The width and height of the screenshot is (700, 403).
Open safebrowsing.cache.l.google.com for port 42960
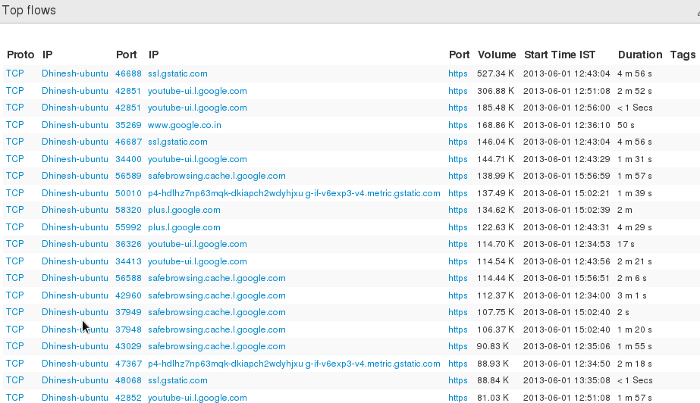click(217, 295)
